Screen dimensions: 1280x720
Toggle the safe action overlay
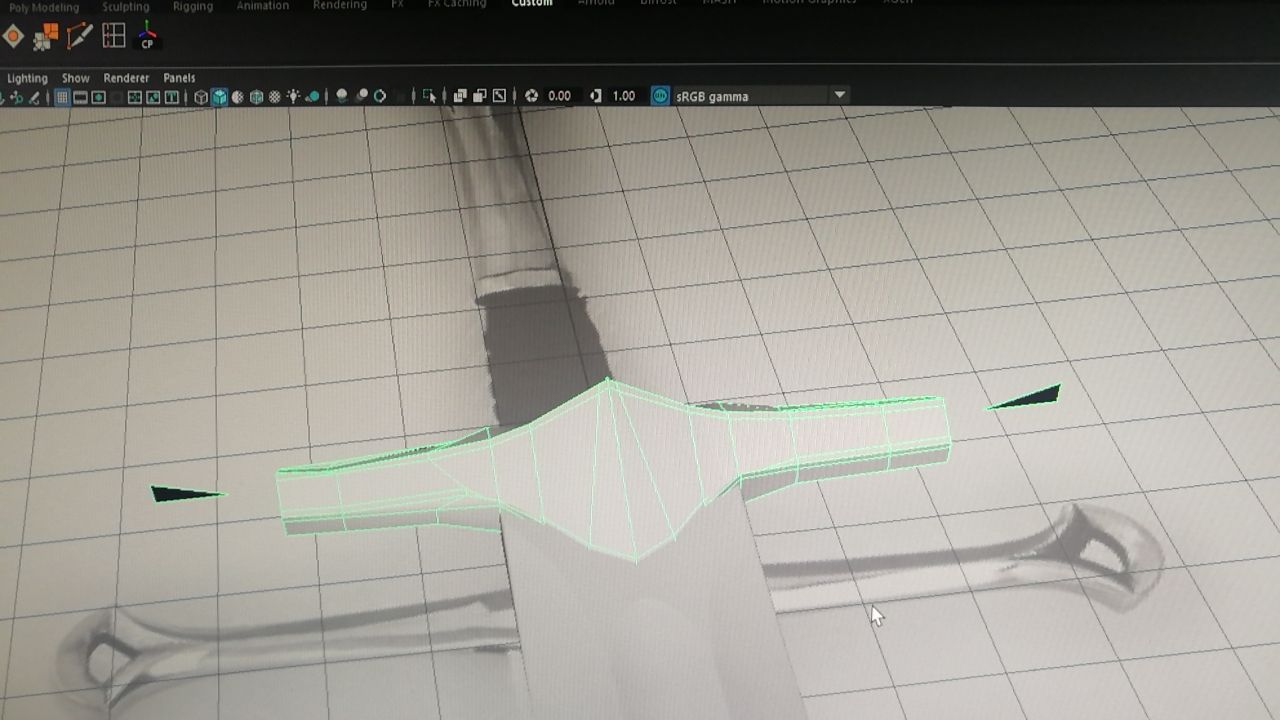click(153, 97)
